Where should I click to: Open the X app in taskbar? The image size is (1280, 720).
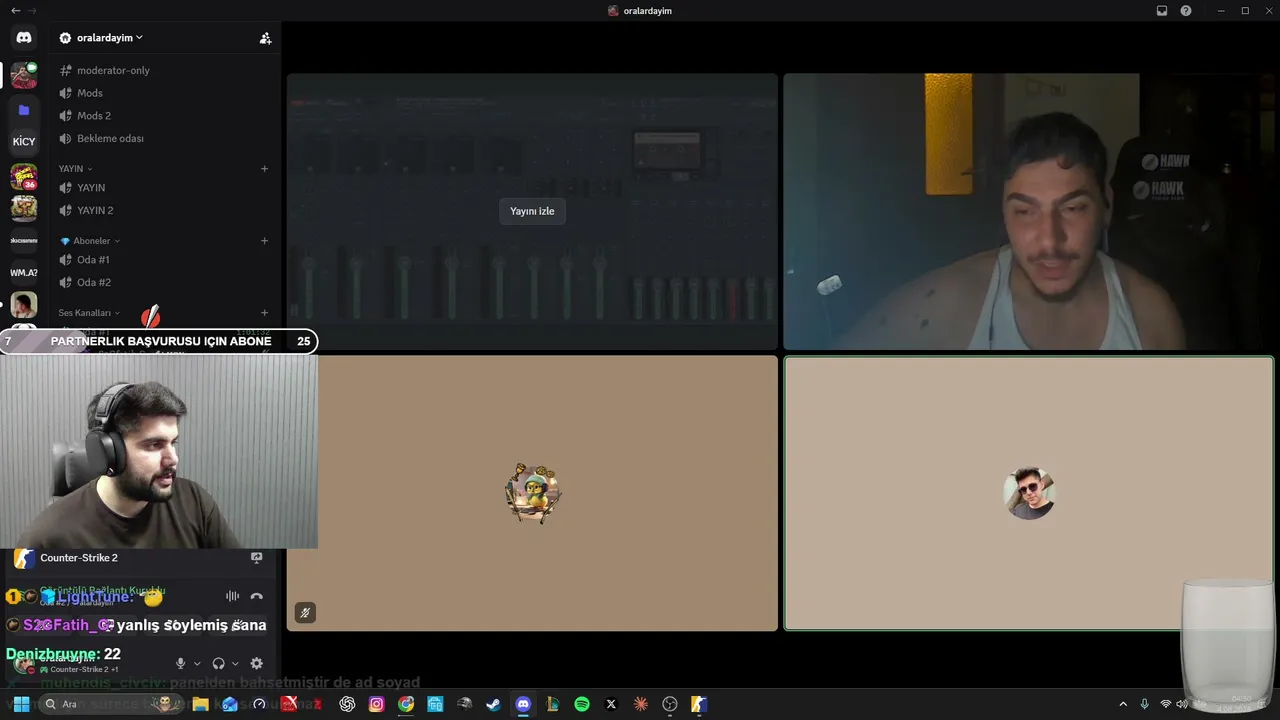(611, 704)
